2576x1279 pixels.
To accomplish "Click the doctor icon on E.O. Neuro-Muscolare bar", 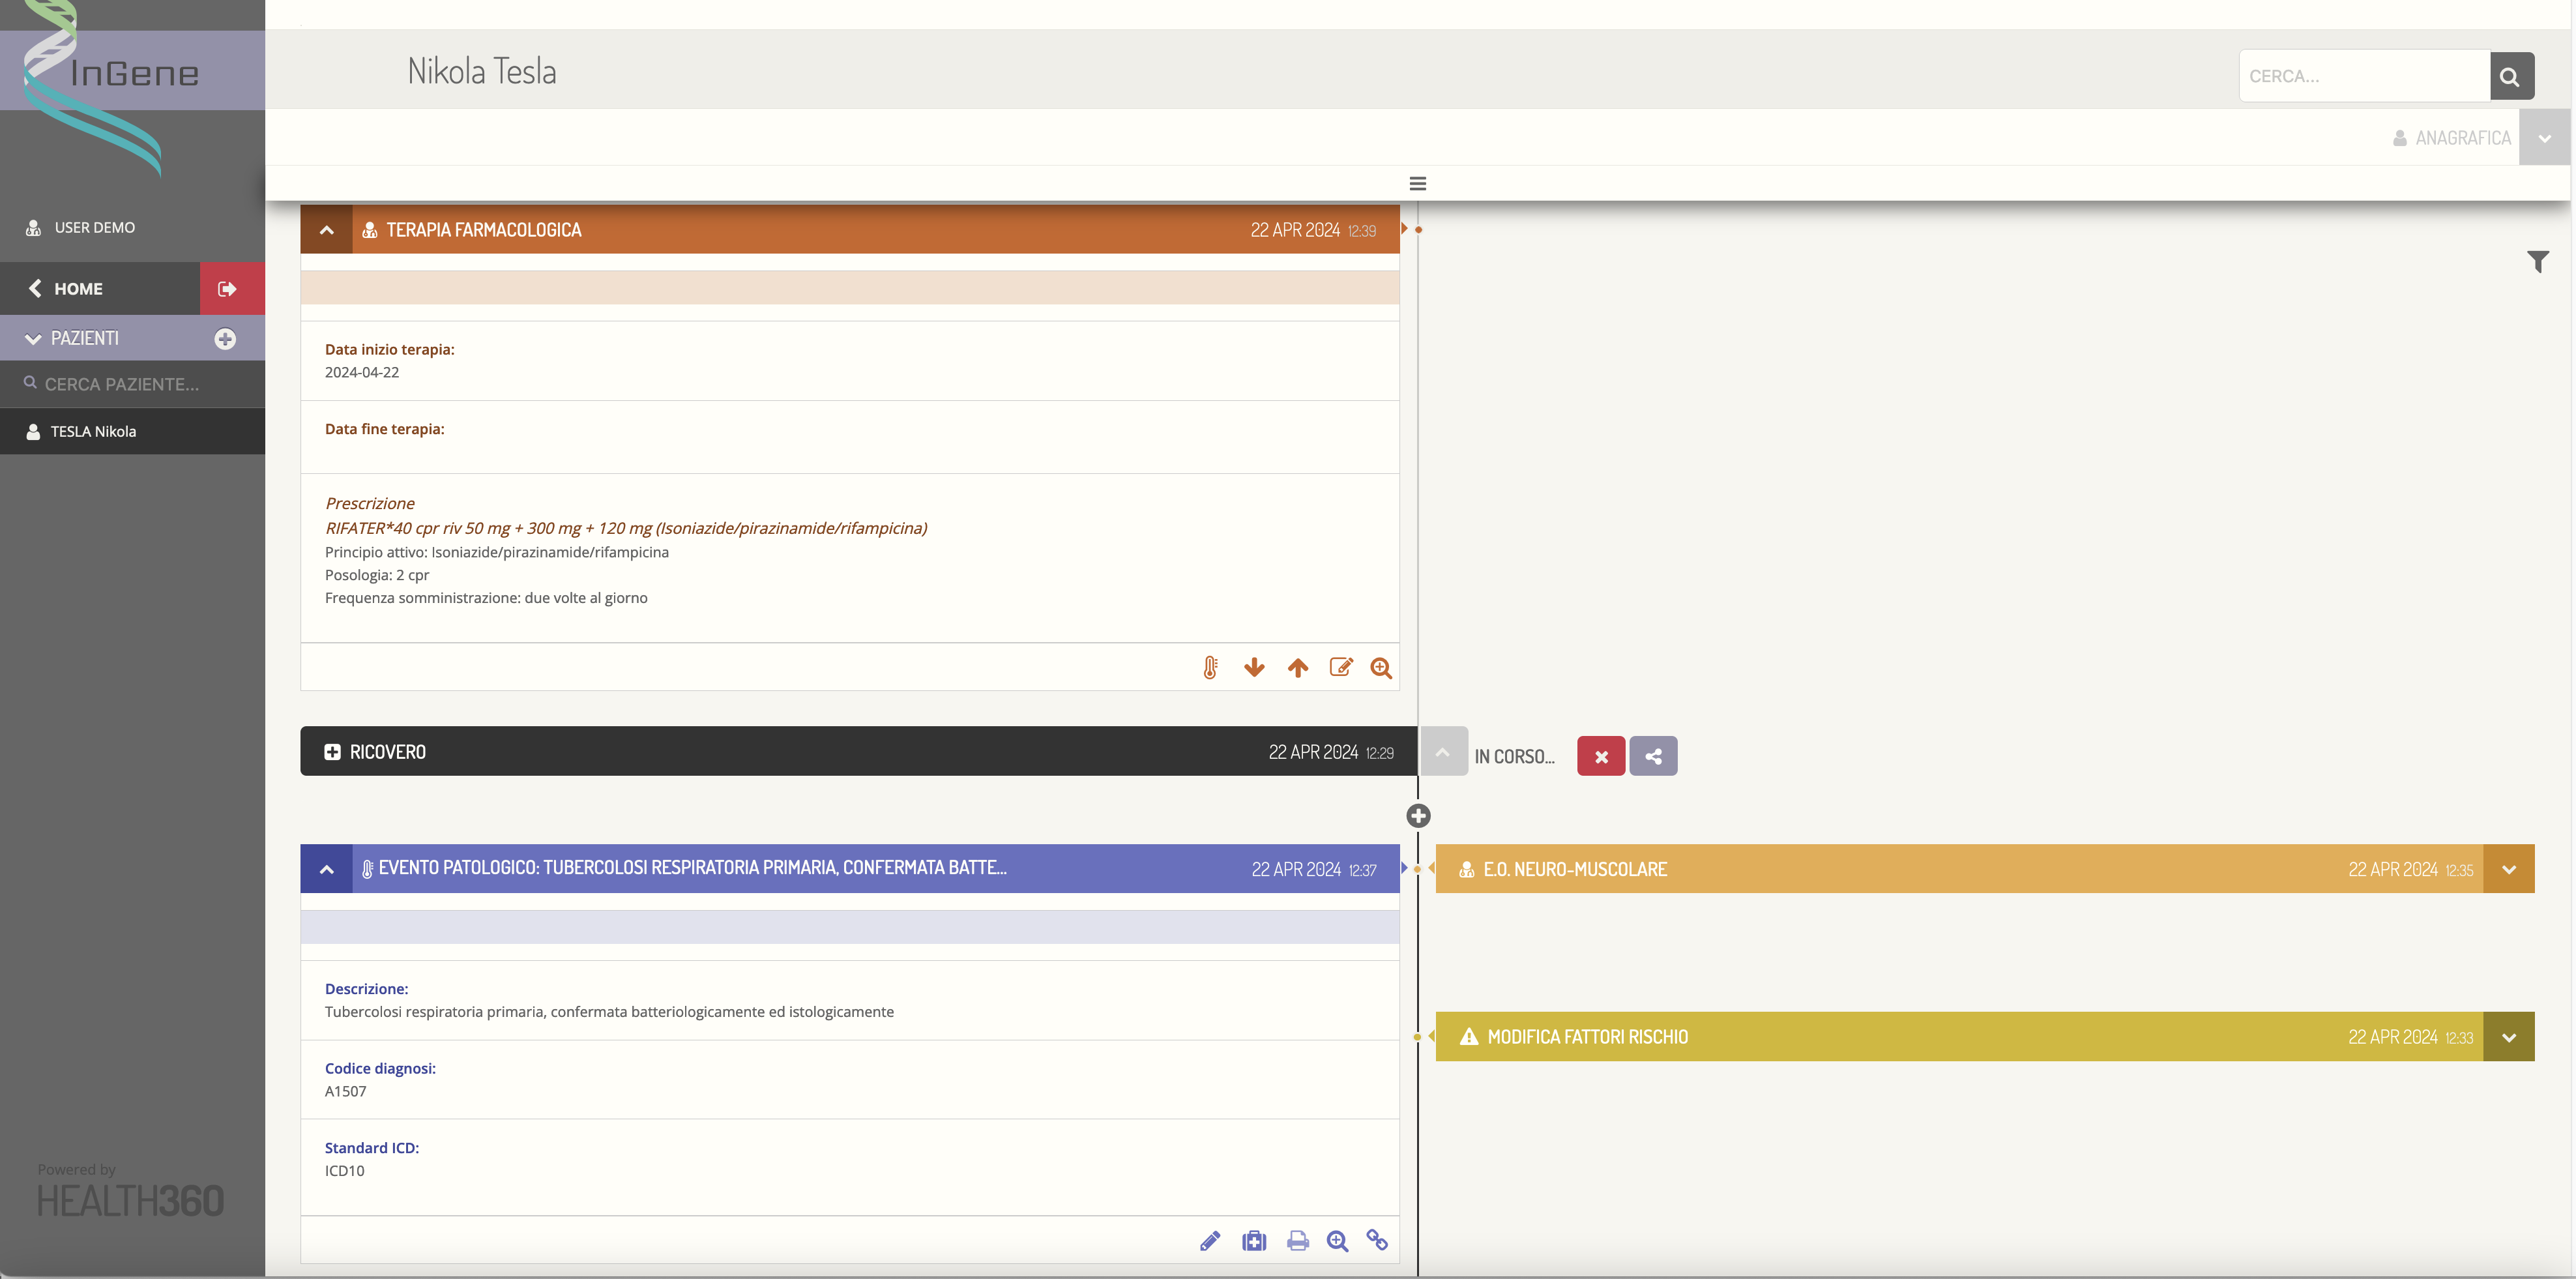I will pos(1467,870).
